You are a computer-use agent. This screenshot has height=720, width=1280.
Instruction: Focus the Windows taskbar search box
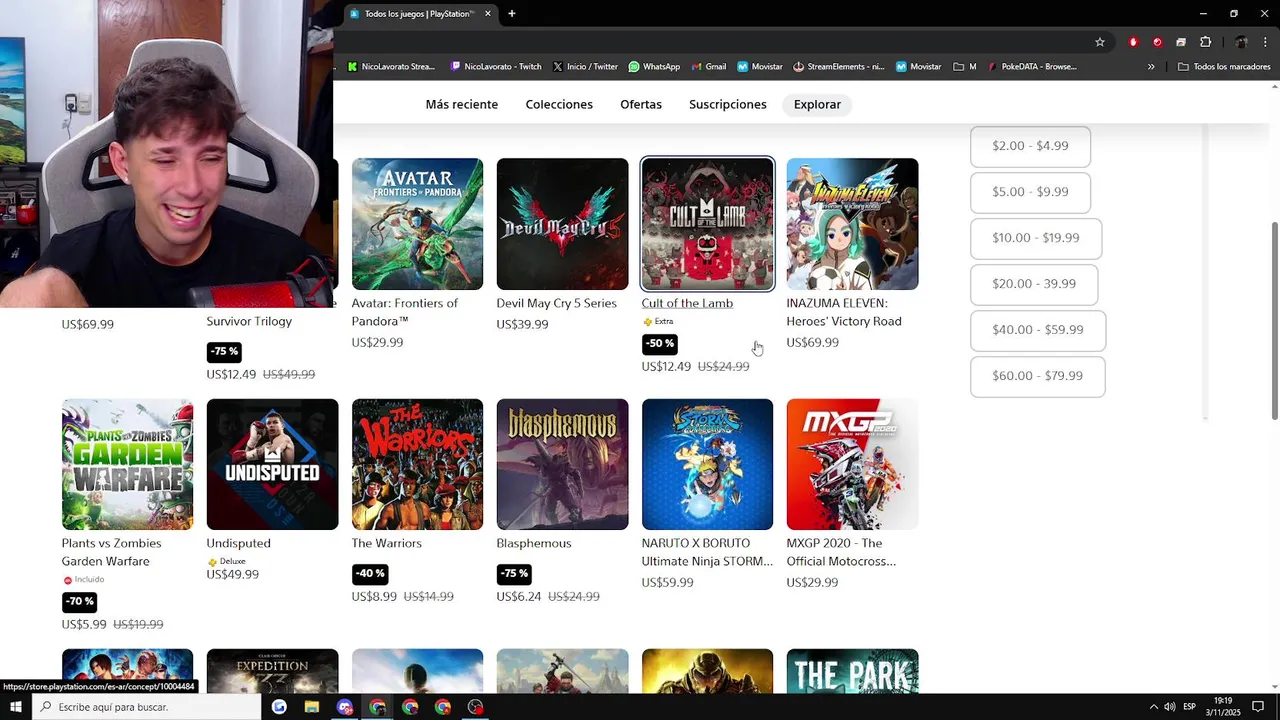[147, 707]
